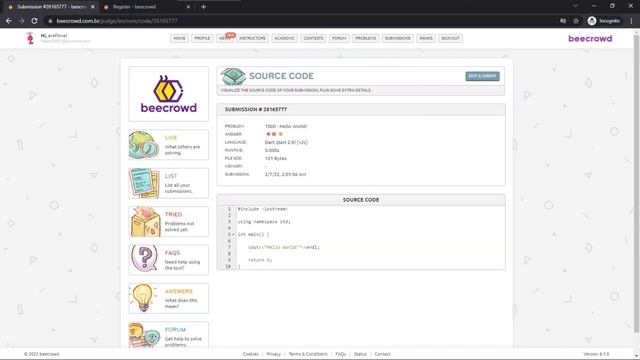Click the submission date 2/7/22 value
Image resolution: width=640 pixels, height=360 pixels.
[x=285, y=174]
